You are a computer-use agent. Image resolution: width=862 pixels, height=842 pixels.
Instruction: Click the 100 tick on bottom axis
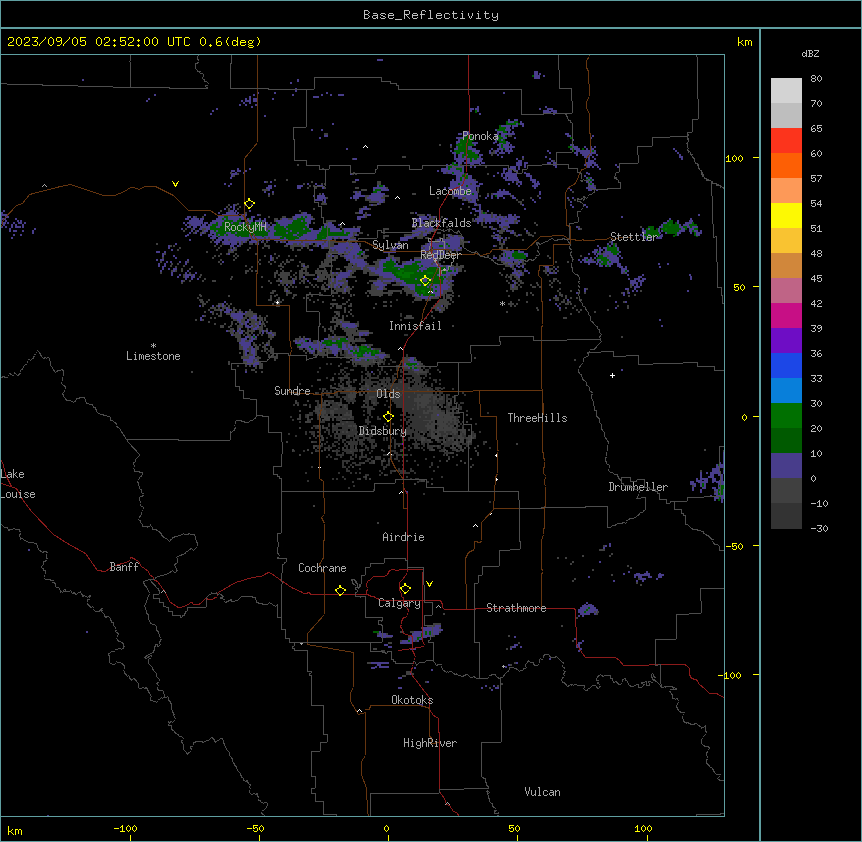tap(643, 828)
